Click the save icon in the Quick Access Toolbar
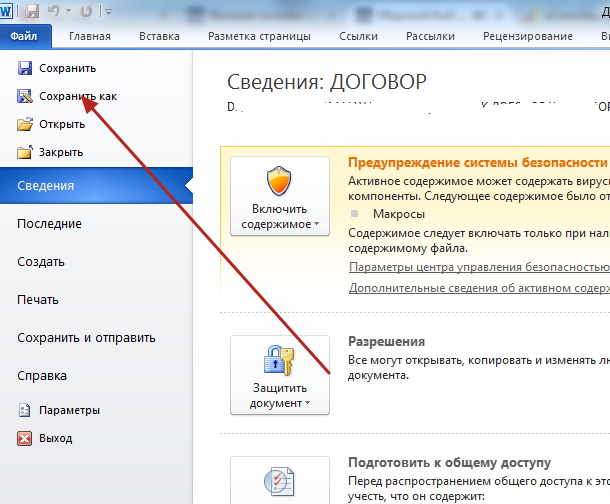 (33, 11)
